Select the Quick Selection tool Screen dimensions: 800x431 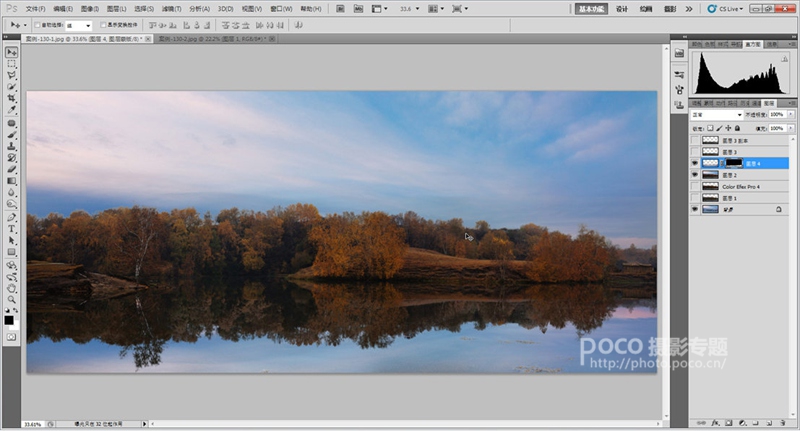(11, 87)
